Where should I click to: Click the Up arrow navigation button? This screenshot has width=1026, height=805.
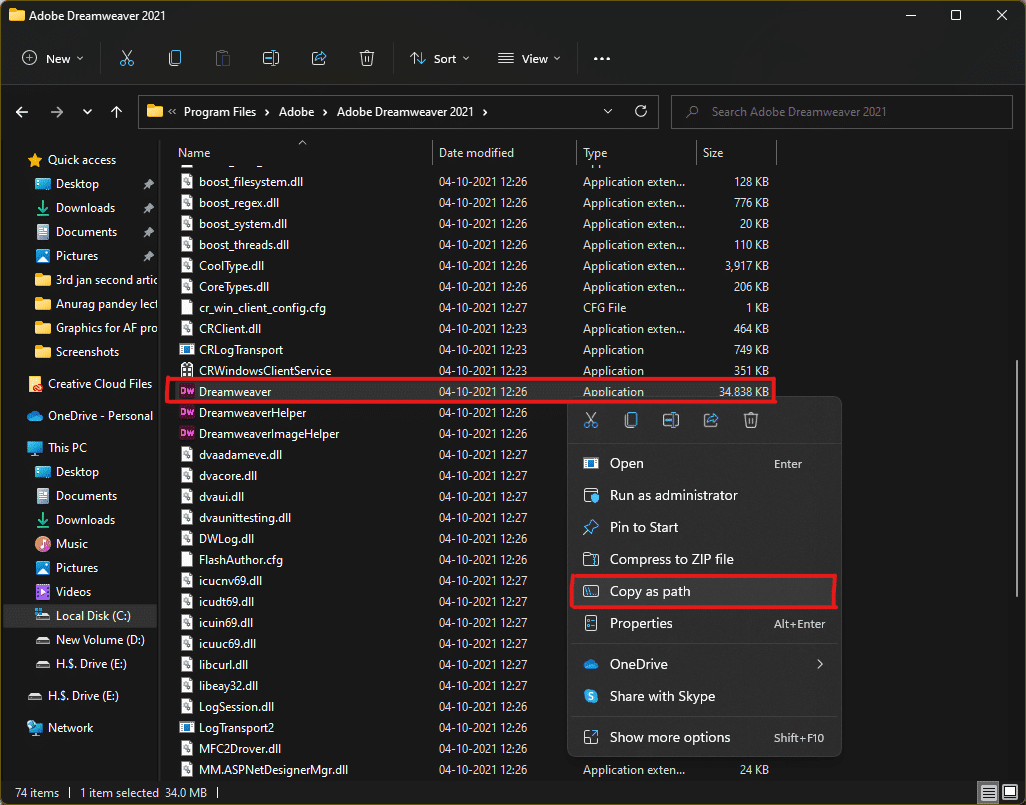117,112
